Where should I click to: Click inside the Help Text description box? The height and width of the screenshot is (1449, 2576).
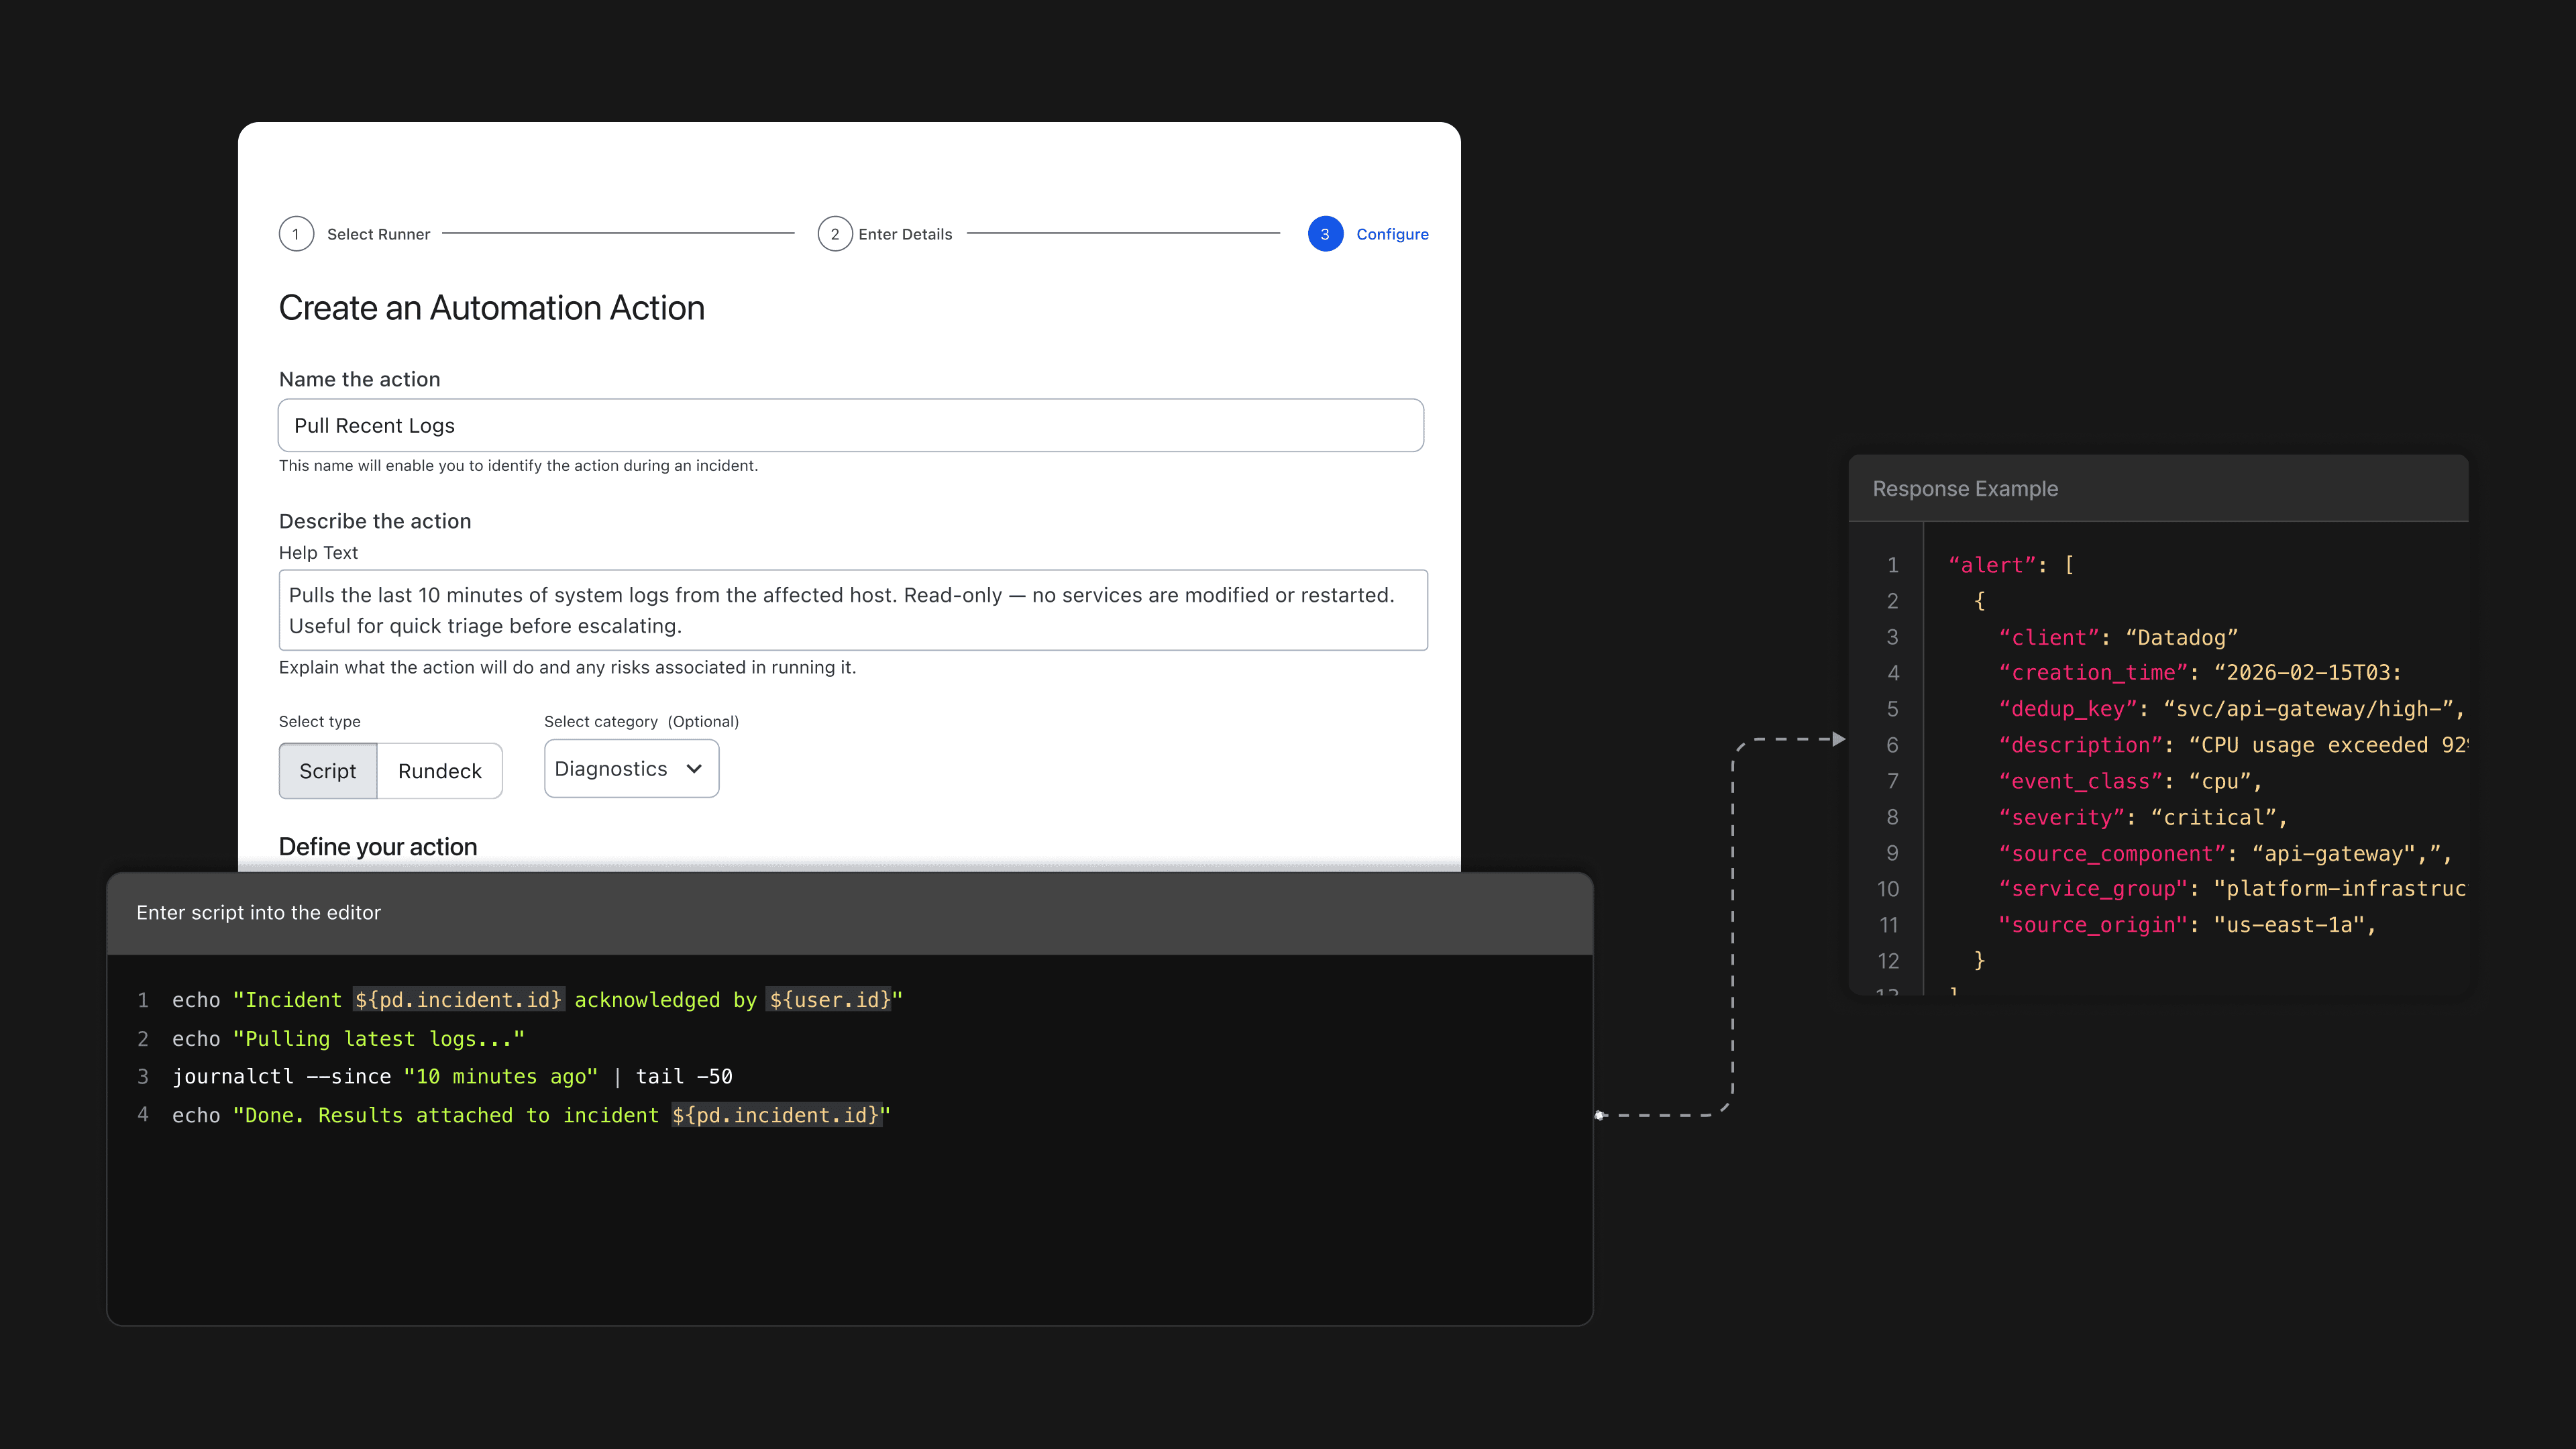click(851, 610)
